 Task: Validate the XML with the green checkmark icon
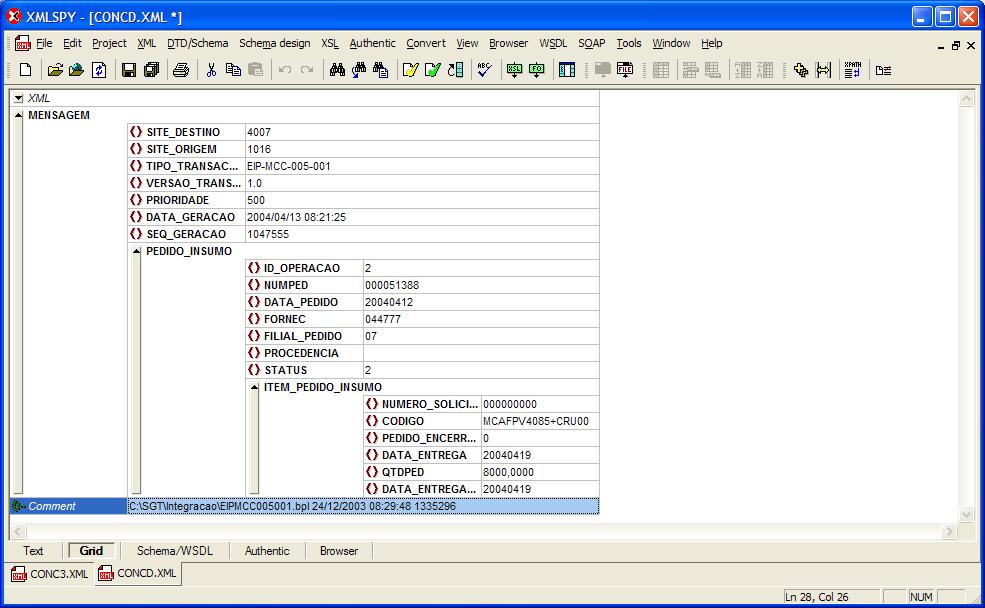[x=433, y=70]
